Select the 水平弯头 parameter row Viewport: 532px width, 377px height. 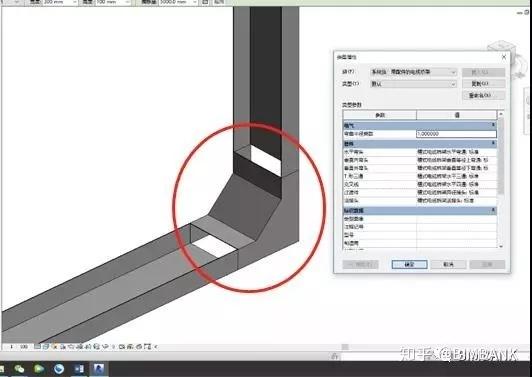point(420,152)
